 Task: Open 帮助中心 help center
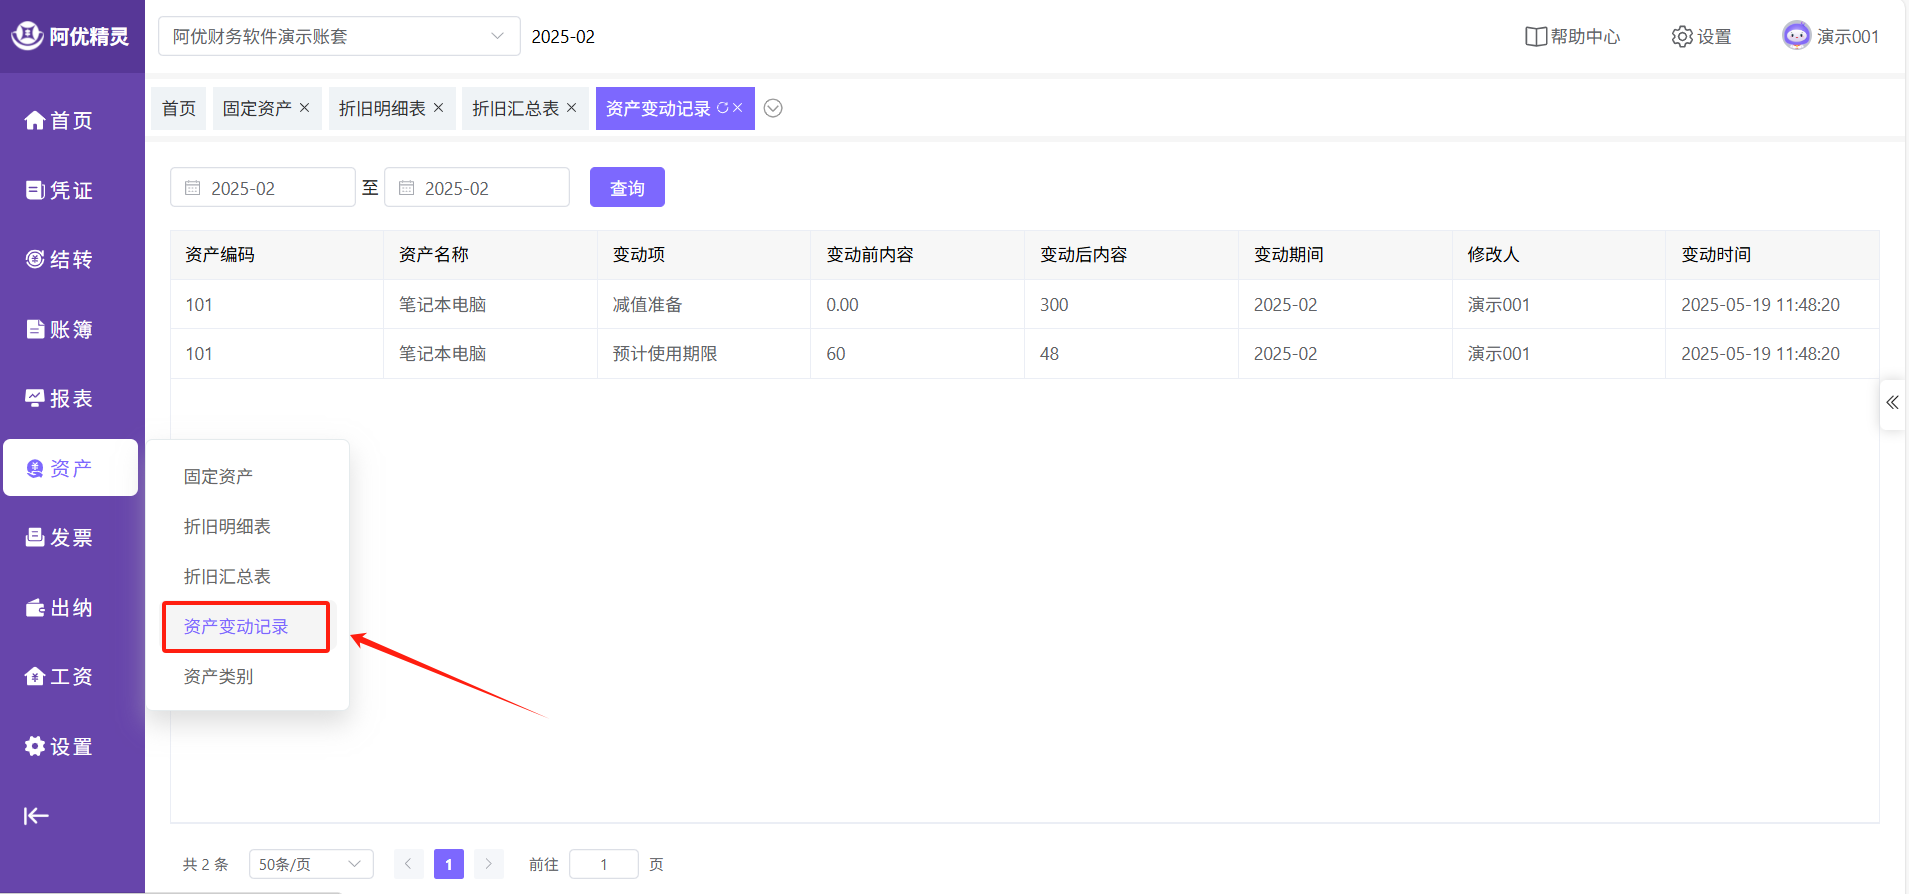click(x=1572, y=37)
